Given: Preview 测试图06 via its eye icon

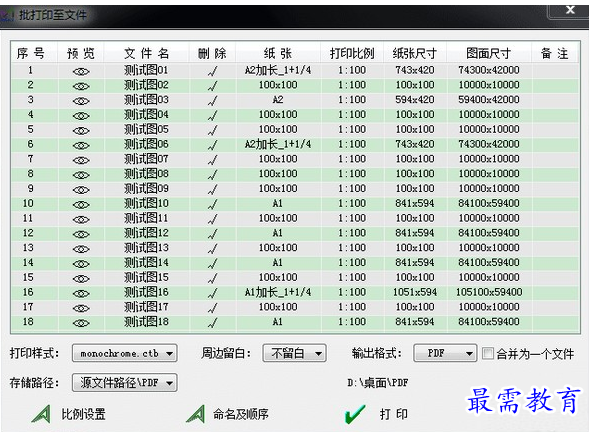Looking at the screenshot, I should click(x=81, y=145).
